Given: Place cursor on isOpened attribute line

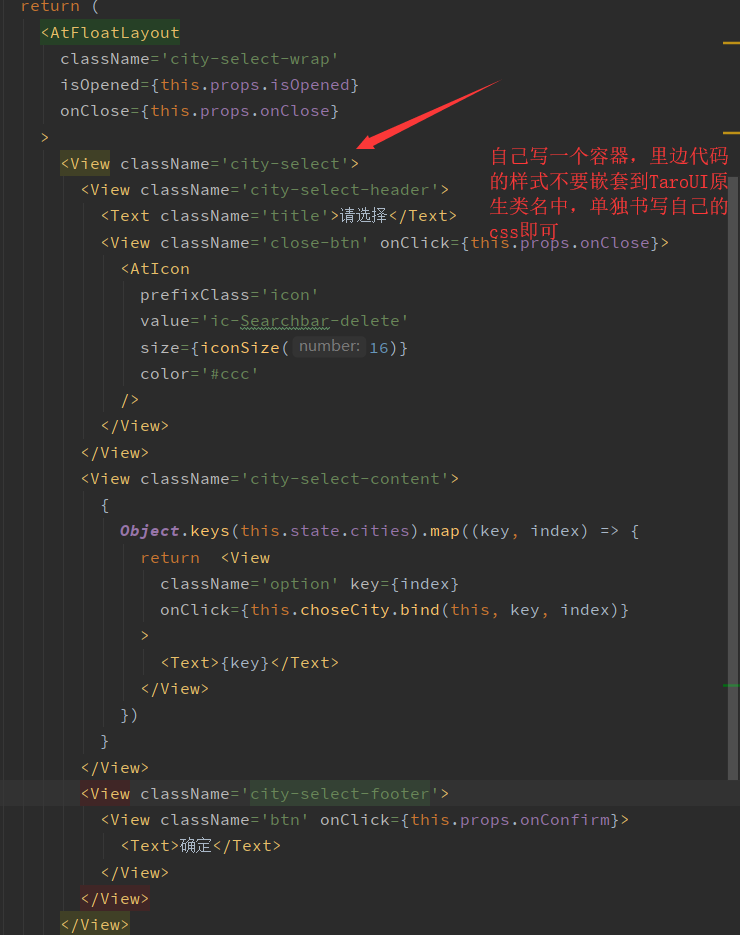Looking at the screenshot, I should [x=209, y=85].
